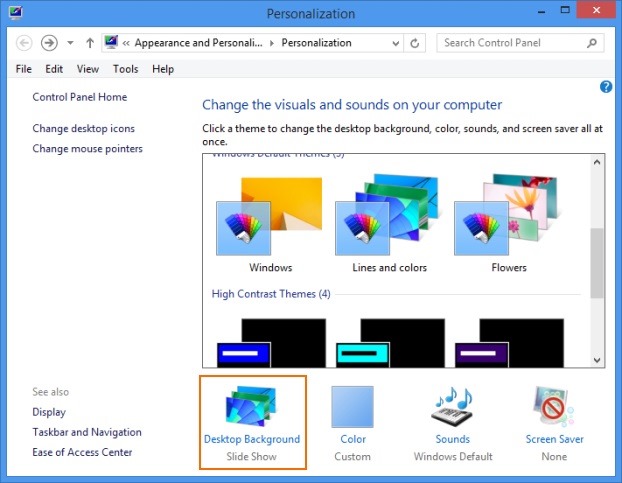Maximize the Personalization window
The width and height of the screenshot is (622, 483).
tap(565, 11)
